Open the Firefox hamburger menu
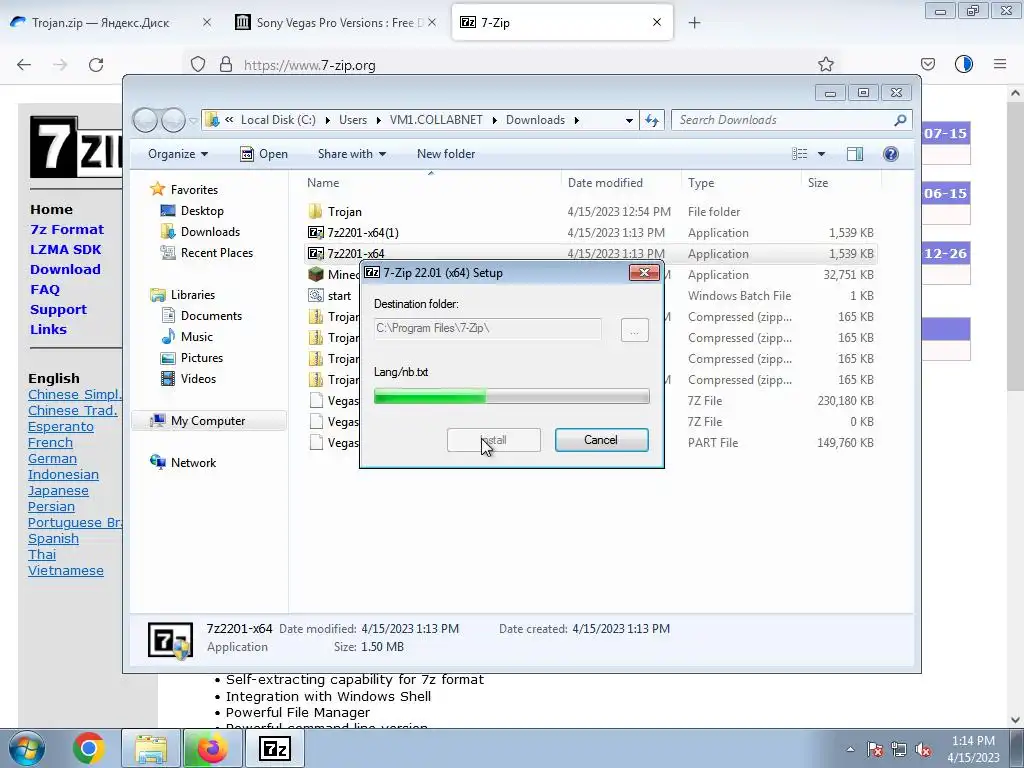This screenshot has width=1024, height=768. point(1000,64)
